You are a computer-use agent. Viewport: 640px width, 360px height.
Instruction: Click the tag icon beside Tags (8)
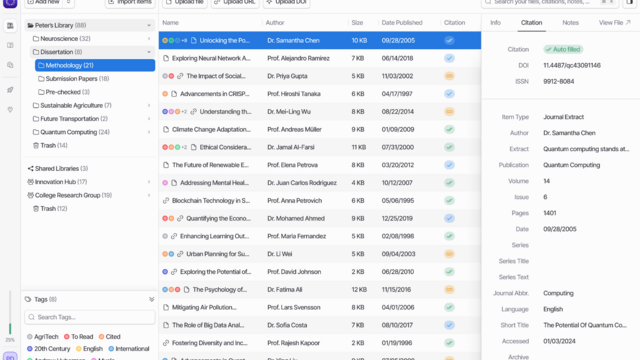click(28, 299)
